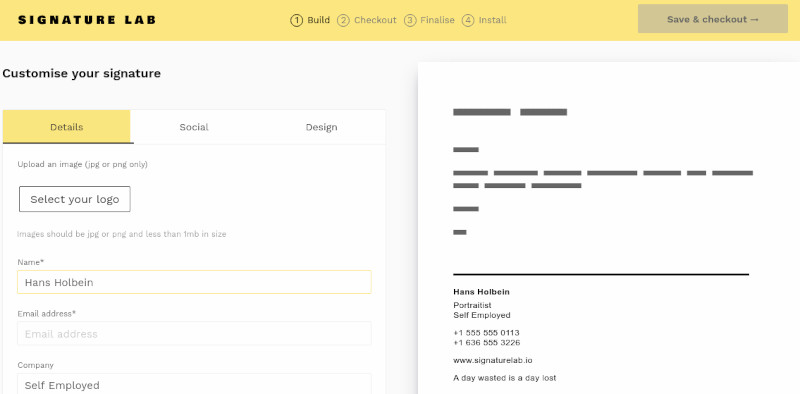
Task: Go to the Build step
Action: [x=310, y=20]
